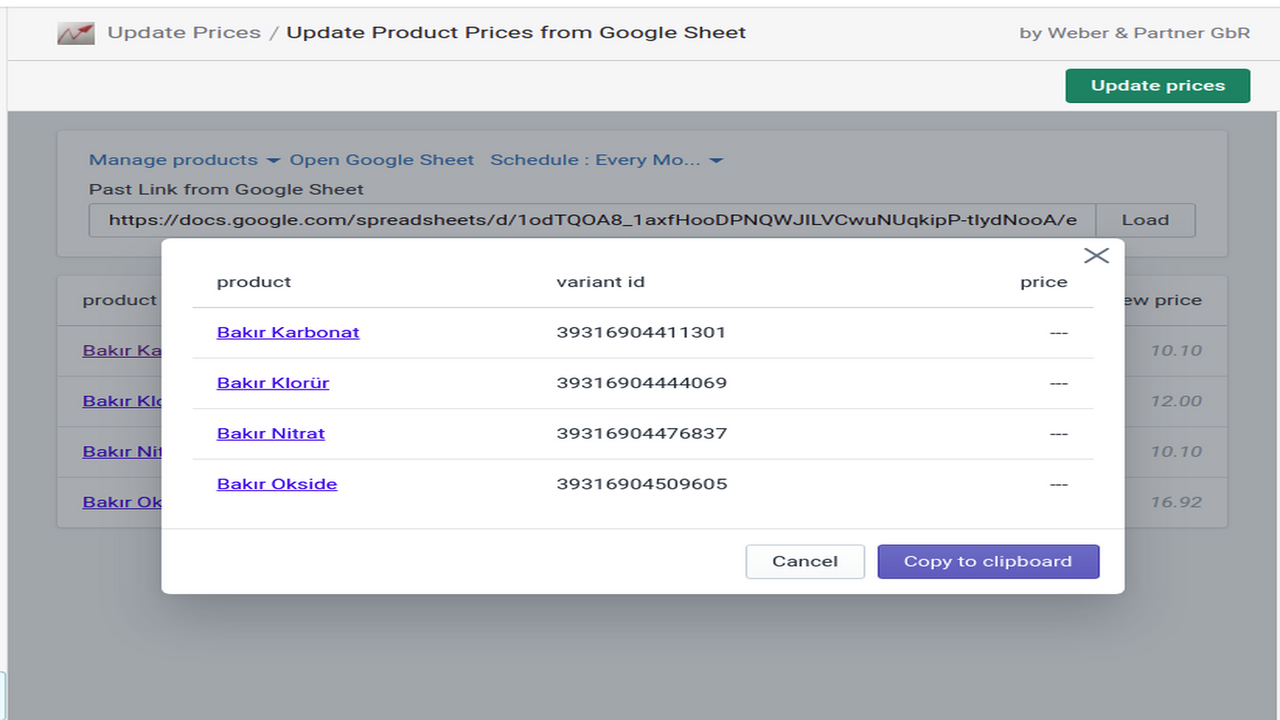
Task: Open the Bakır Klorür product link
Action: coord(272,382)
